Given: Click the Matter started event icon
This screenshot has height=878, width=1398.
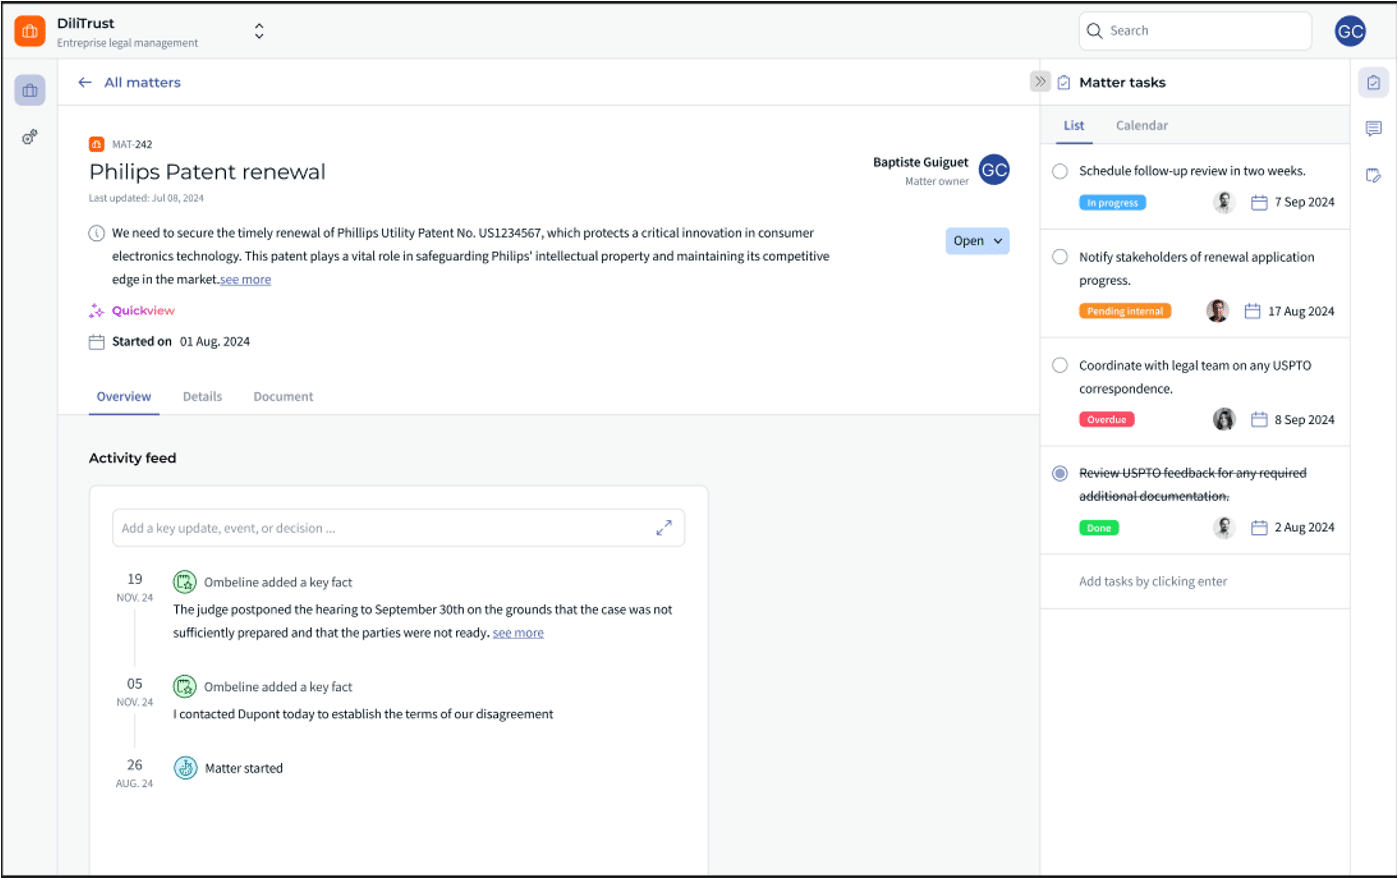Looking at the screenshot, I should point(186,768).
